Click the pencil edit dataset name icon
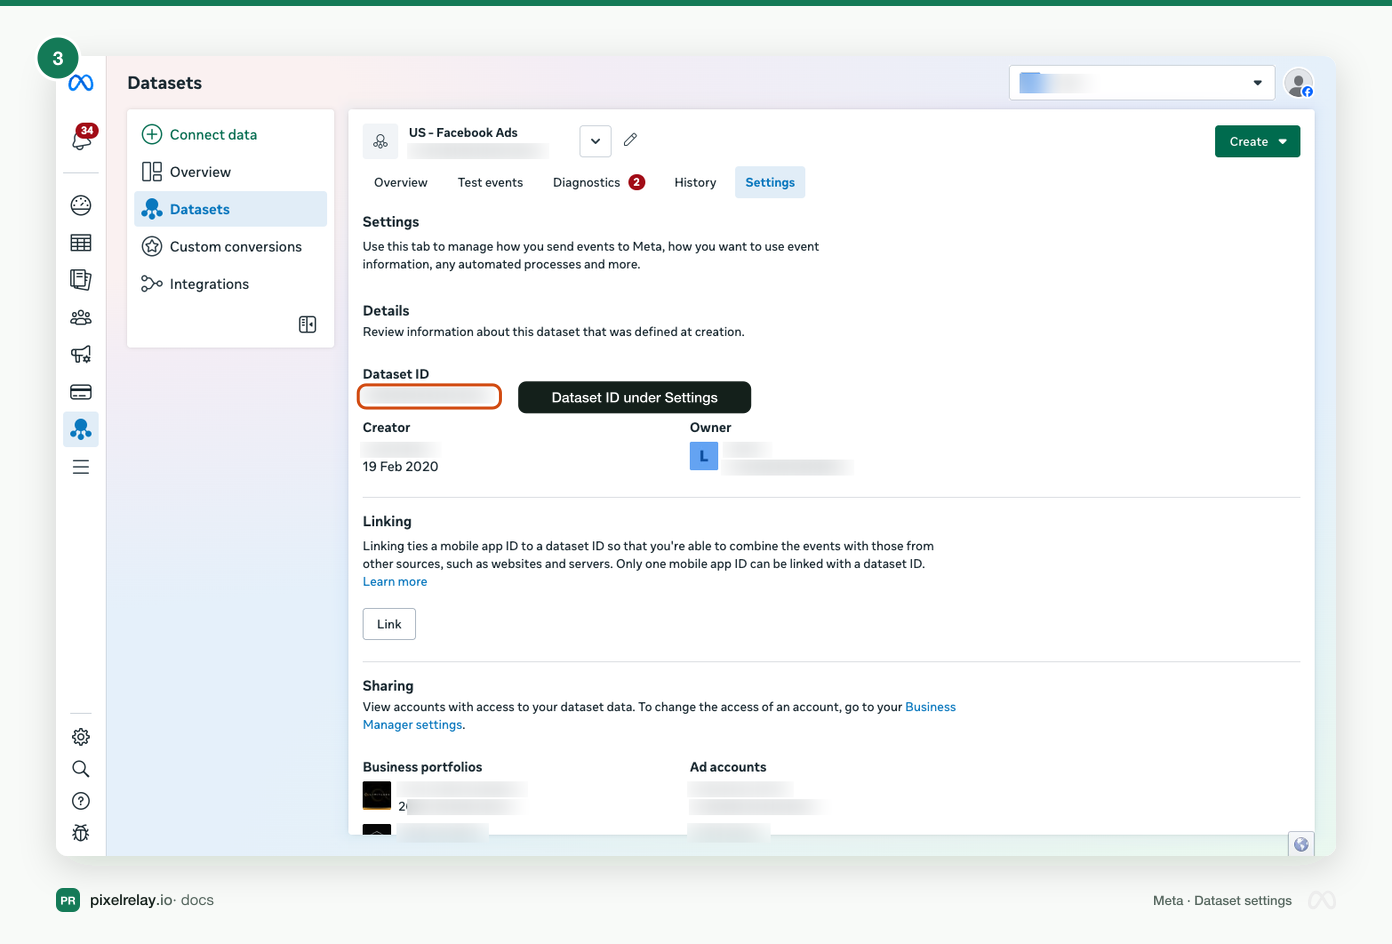Image resolution: width=1392 pixels, height=944 pixels. point(630,140)
